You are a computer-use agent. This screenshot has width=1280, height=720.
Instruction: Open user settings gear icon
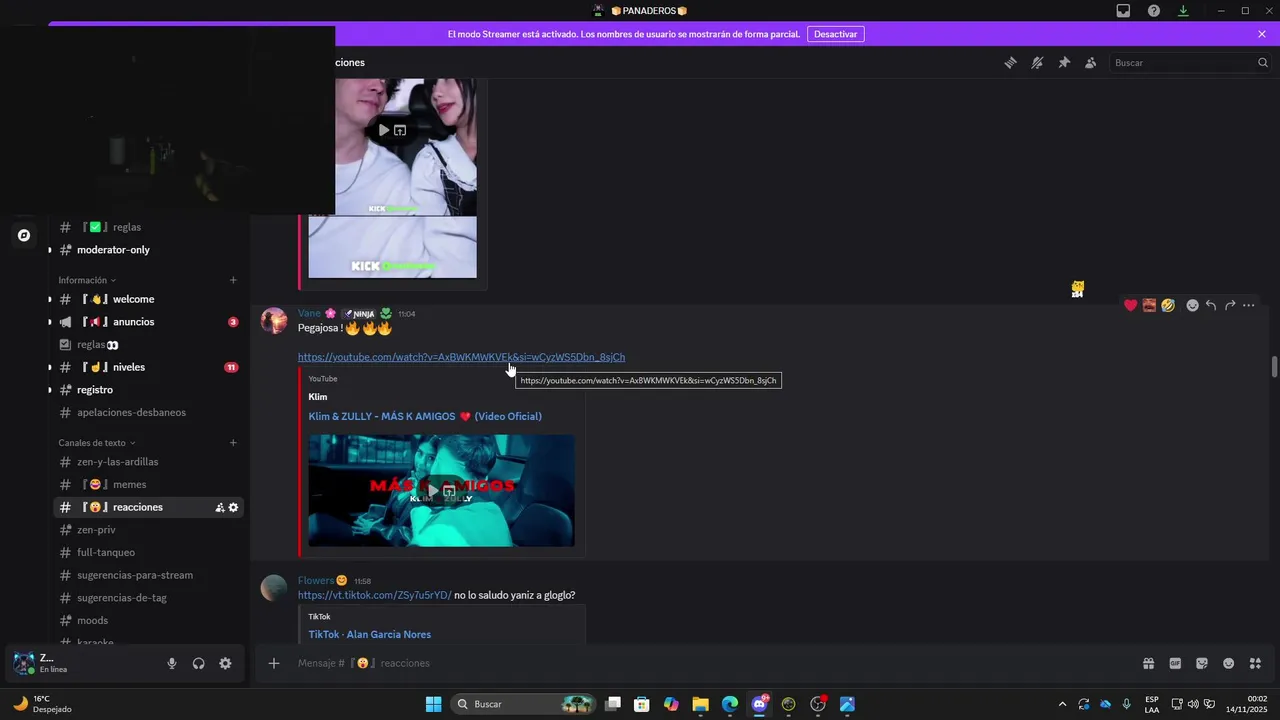(x=225, y=663)
